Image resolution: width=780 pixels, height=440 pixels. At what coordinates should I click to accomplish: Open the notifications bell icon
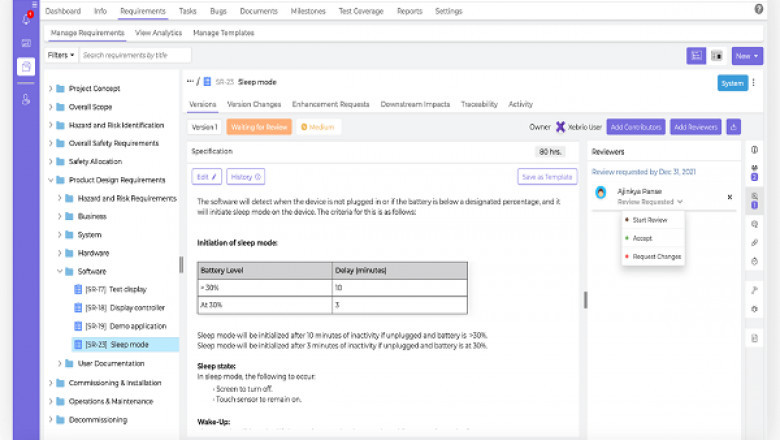click(x=26, y=19)
